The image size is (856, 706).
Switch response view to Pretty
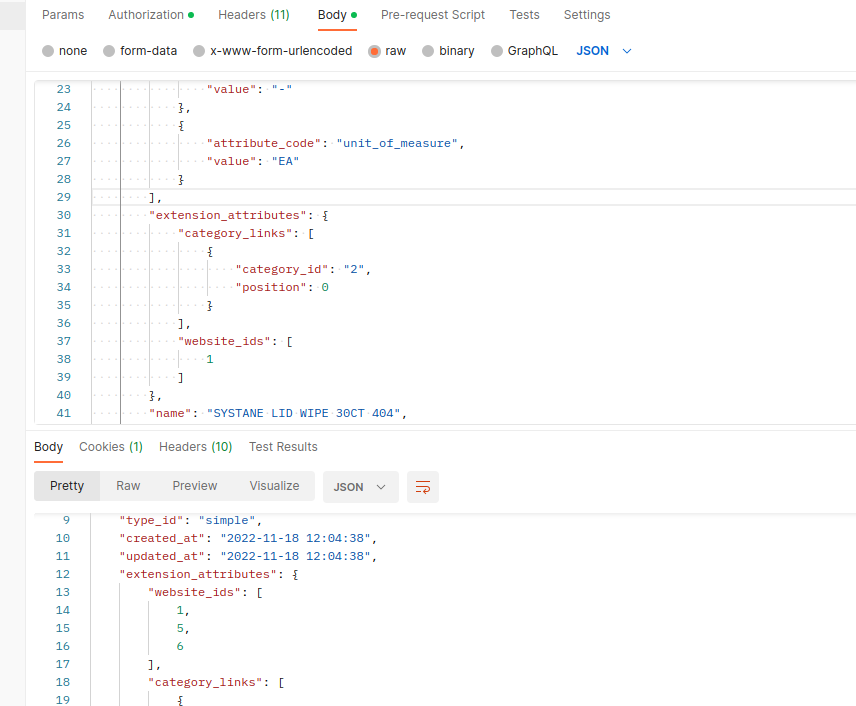pyautogui.click(x=67, y=486)
